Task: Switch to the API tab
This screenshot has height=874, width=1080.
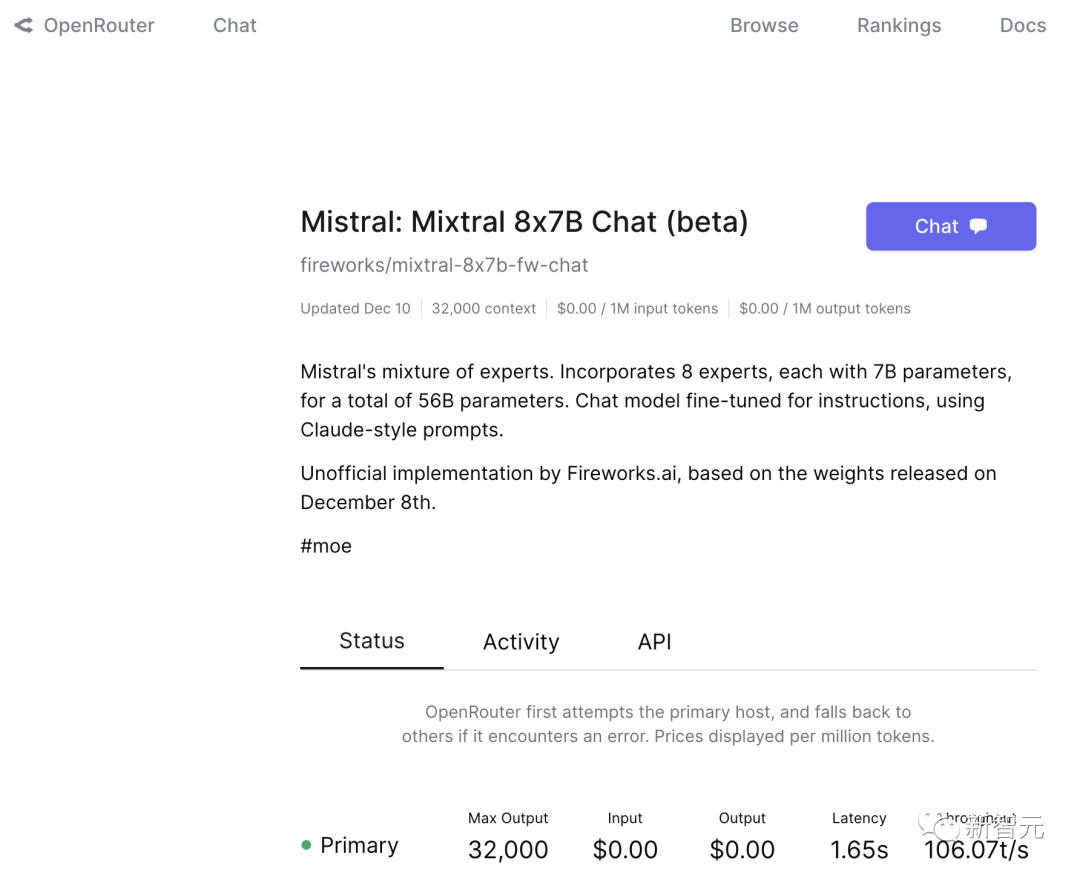Action: pyautogui.click(x=655, y=642)
